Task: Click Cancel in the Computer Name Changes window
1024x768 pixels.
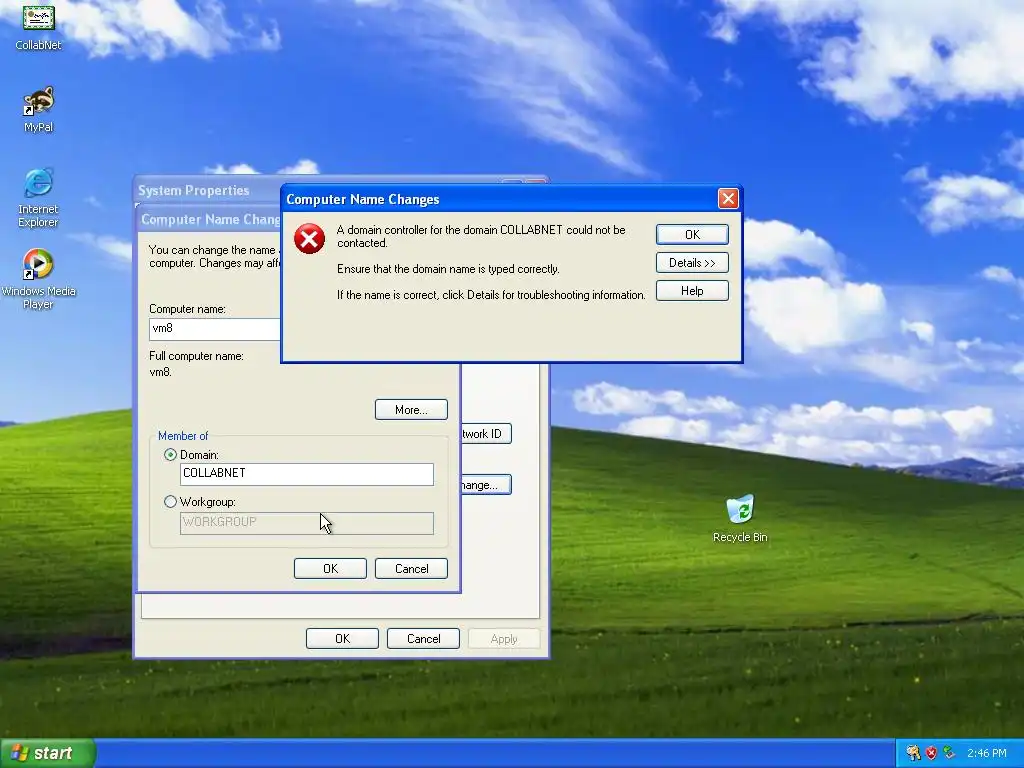Action: 411,568
